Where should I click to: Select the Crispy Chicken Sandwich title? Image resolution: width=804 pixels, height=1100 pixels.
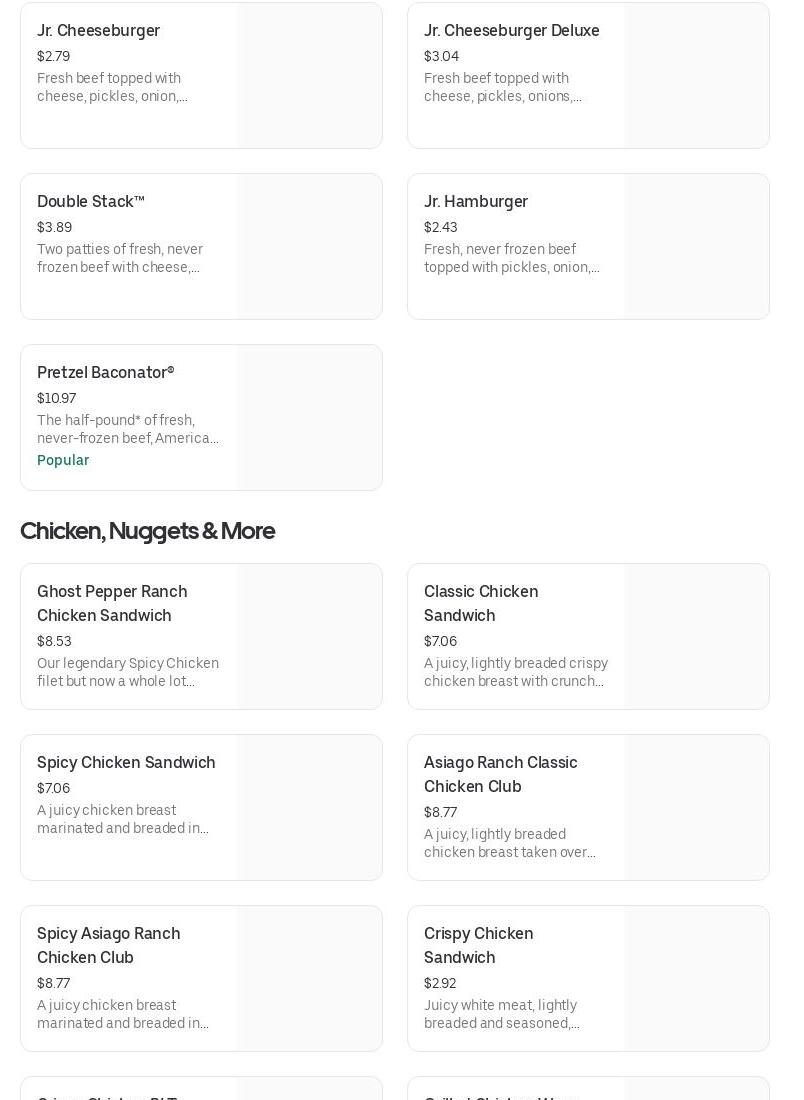tap(478, 945)
